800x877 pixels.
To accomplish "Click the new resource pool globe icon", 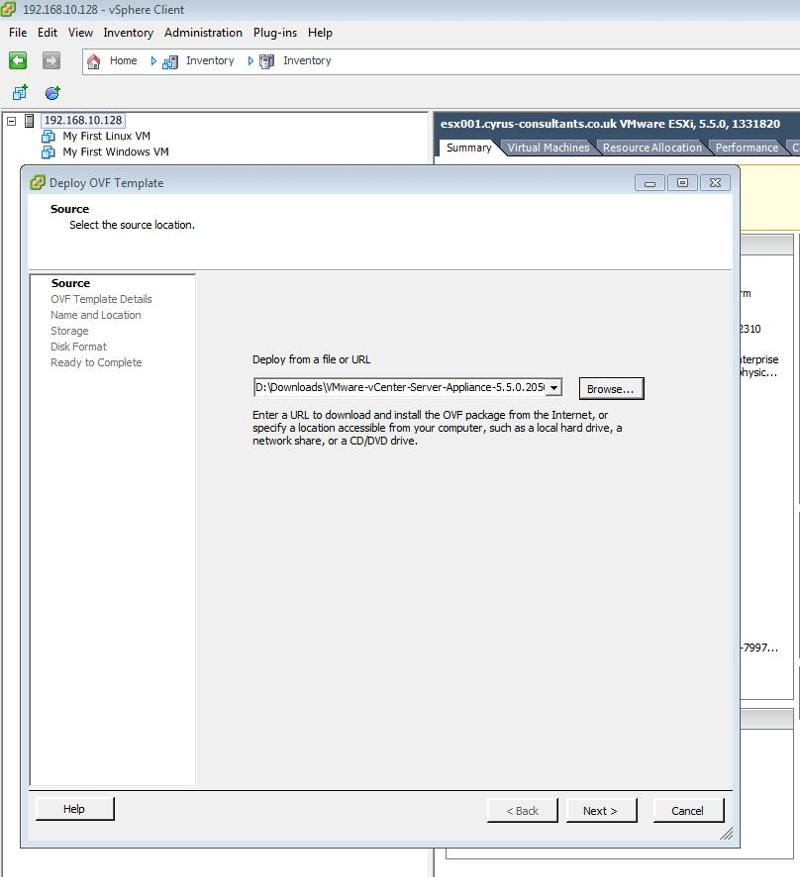I will pyautogui.click(x=53, y=92).
